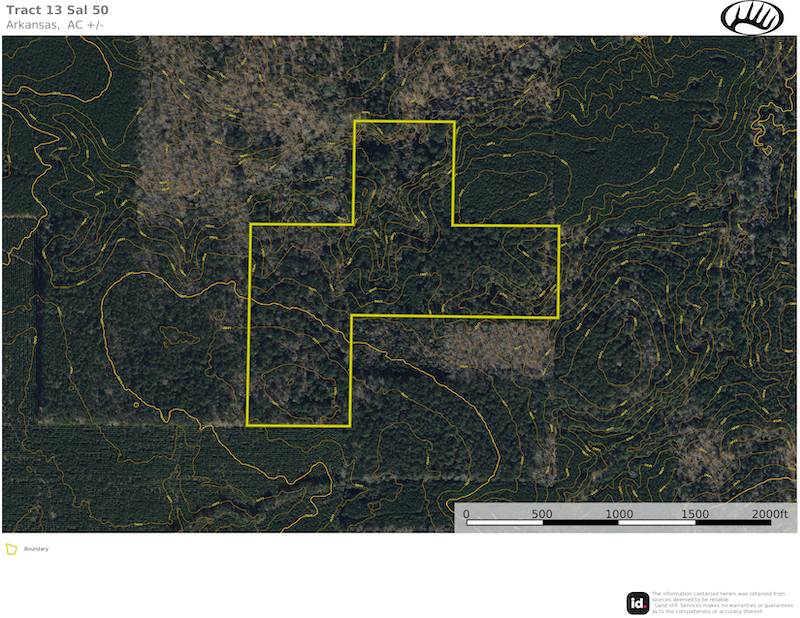The height and width of the screenshot is (618, 800).
Task: Click the small closed contour circle at left
Action: click(x=136, y=405)
